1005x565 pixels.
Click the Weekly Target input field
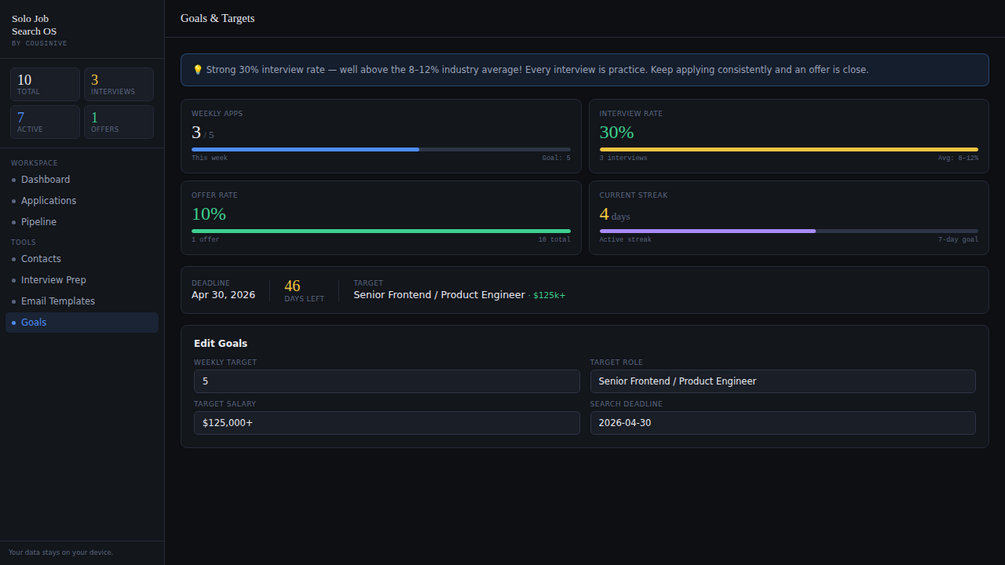(x=386, y=381)
